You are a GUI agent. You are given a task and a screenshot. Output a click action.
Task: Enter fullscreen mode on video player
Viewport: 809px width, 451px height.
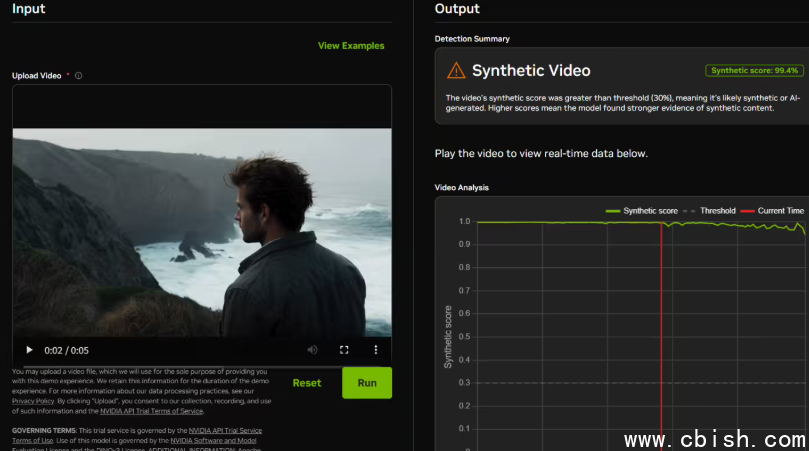[344, 350]
